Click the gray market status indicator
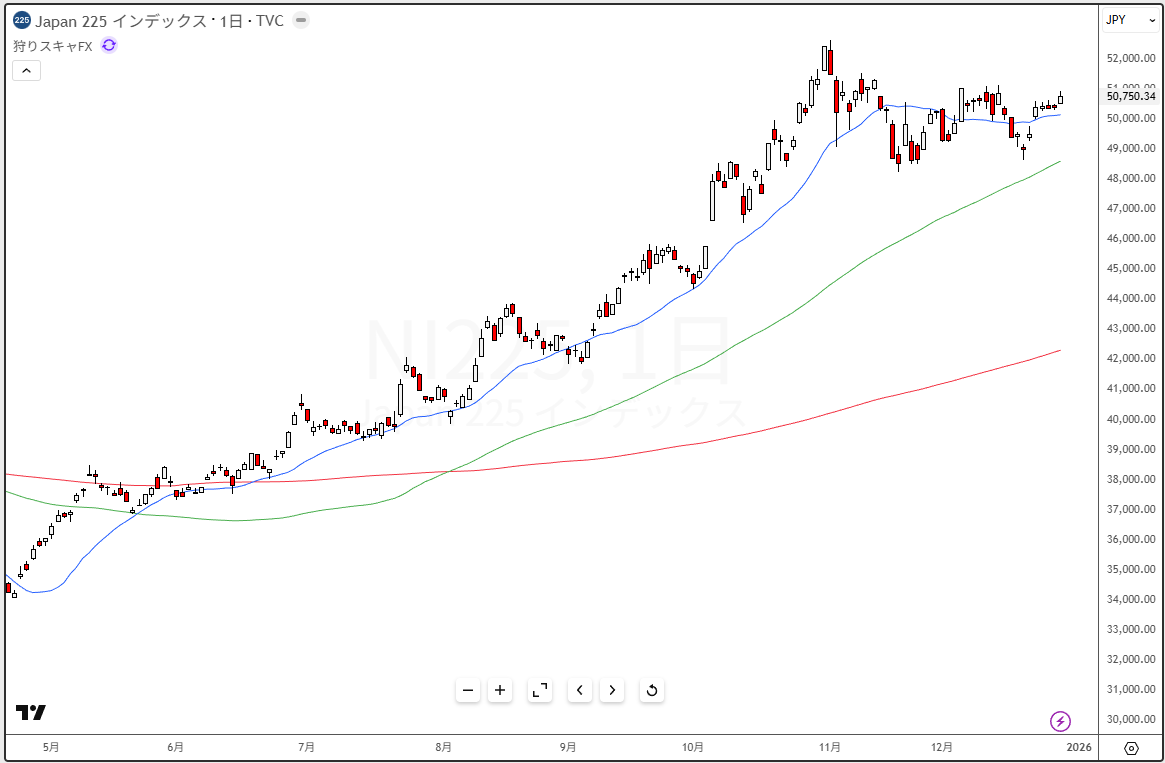This screenshot has height=763, width=1165. tap(302, 20)
